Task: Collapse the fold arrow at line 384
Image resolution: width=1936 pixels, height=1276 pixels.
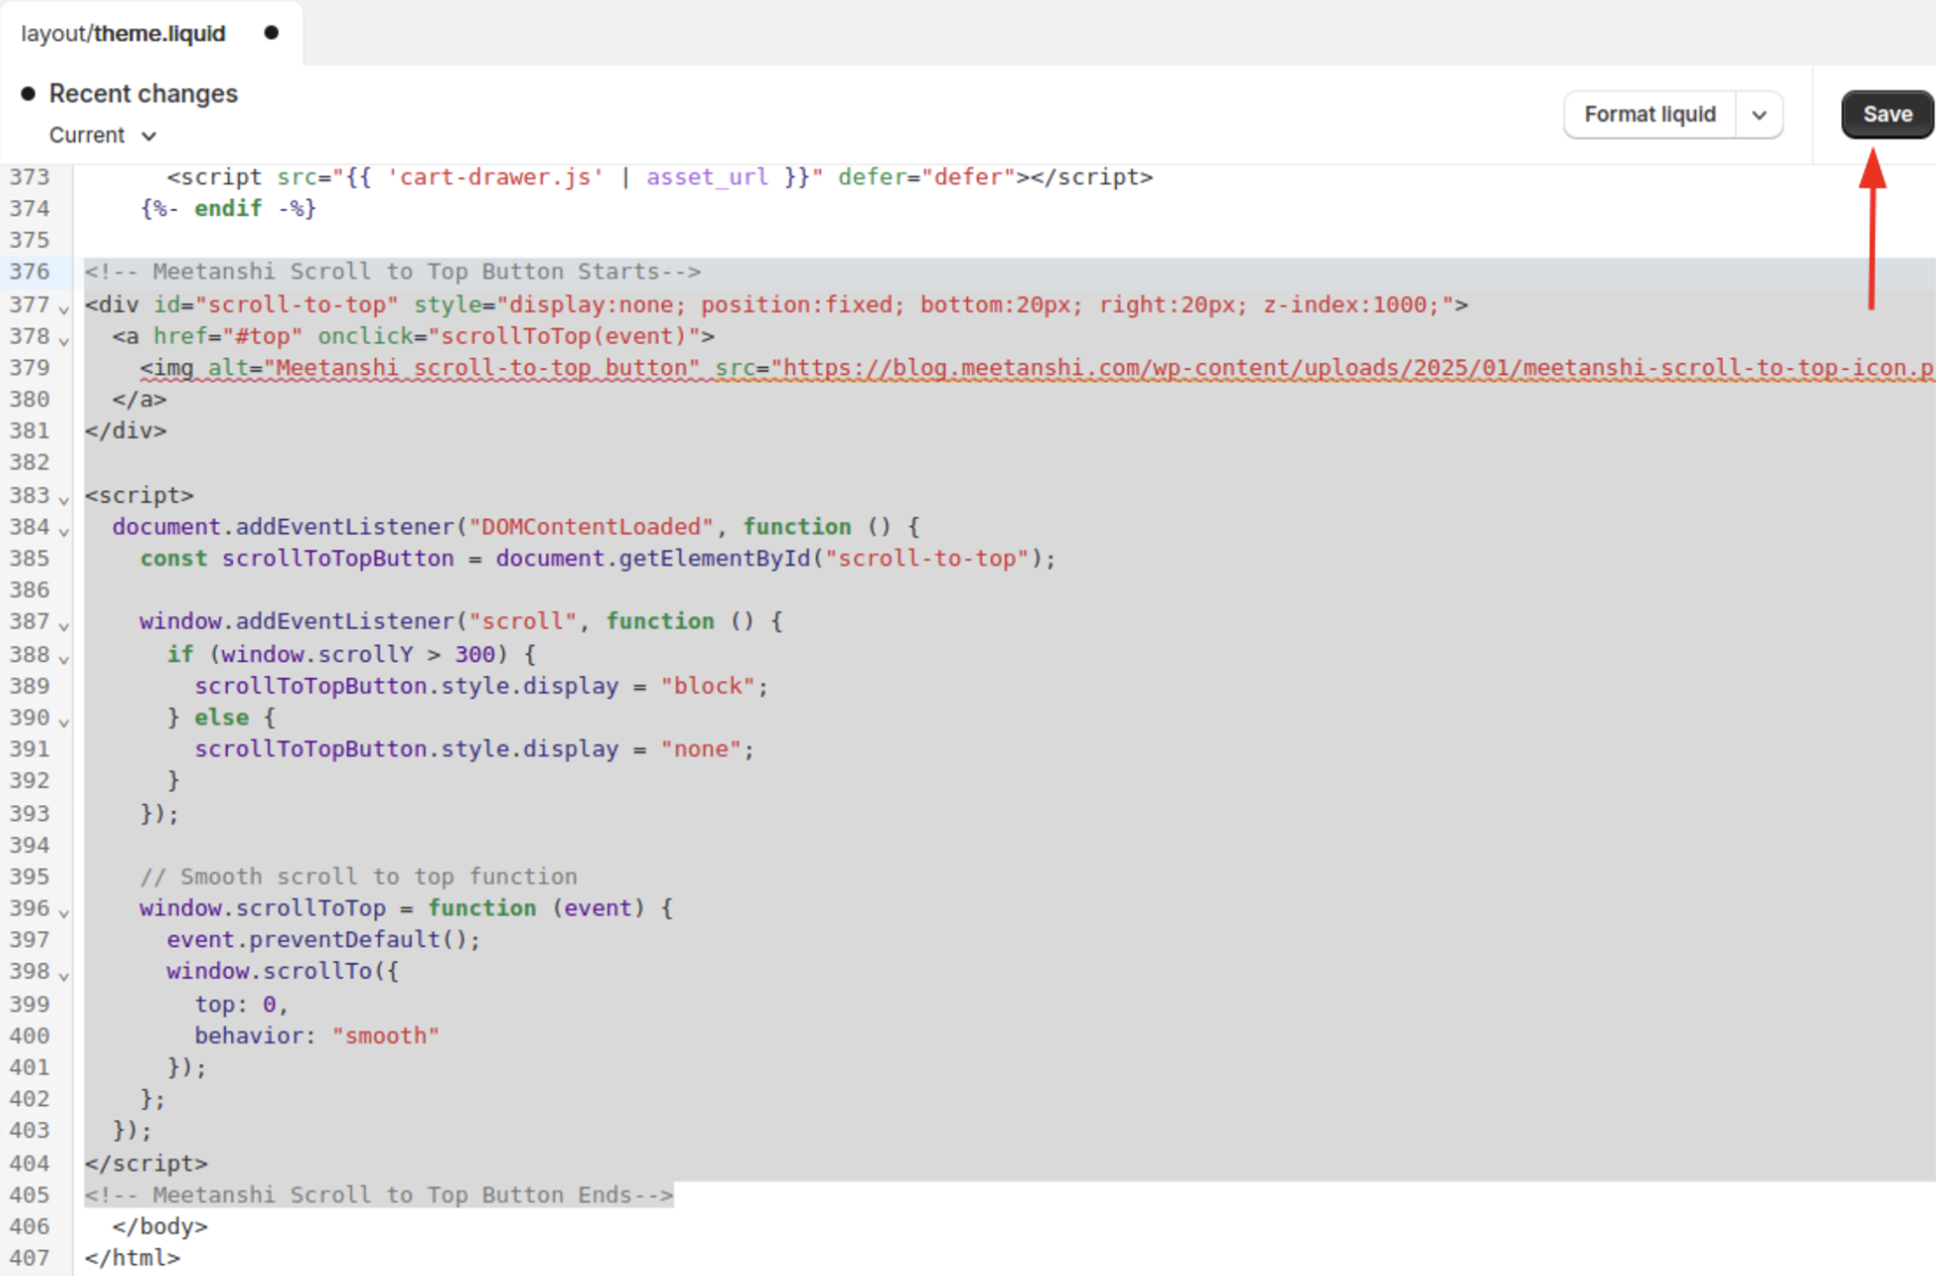Action: click(x=64, y=531)
